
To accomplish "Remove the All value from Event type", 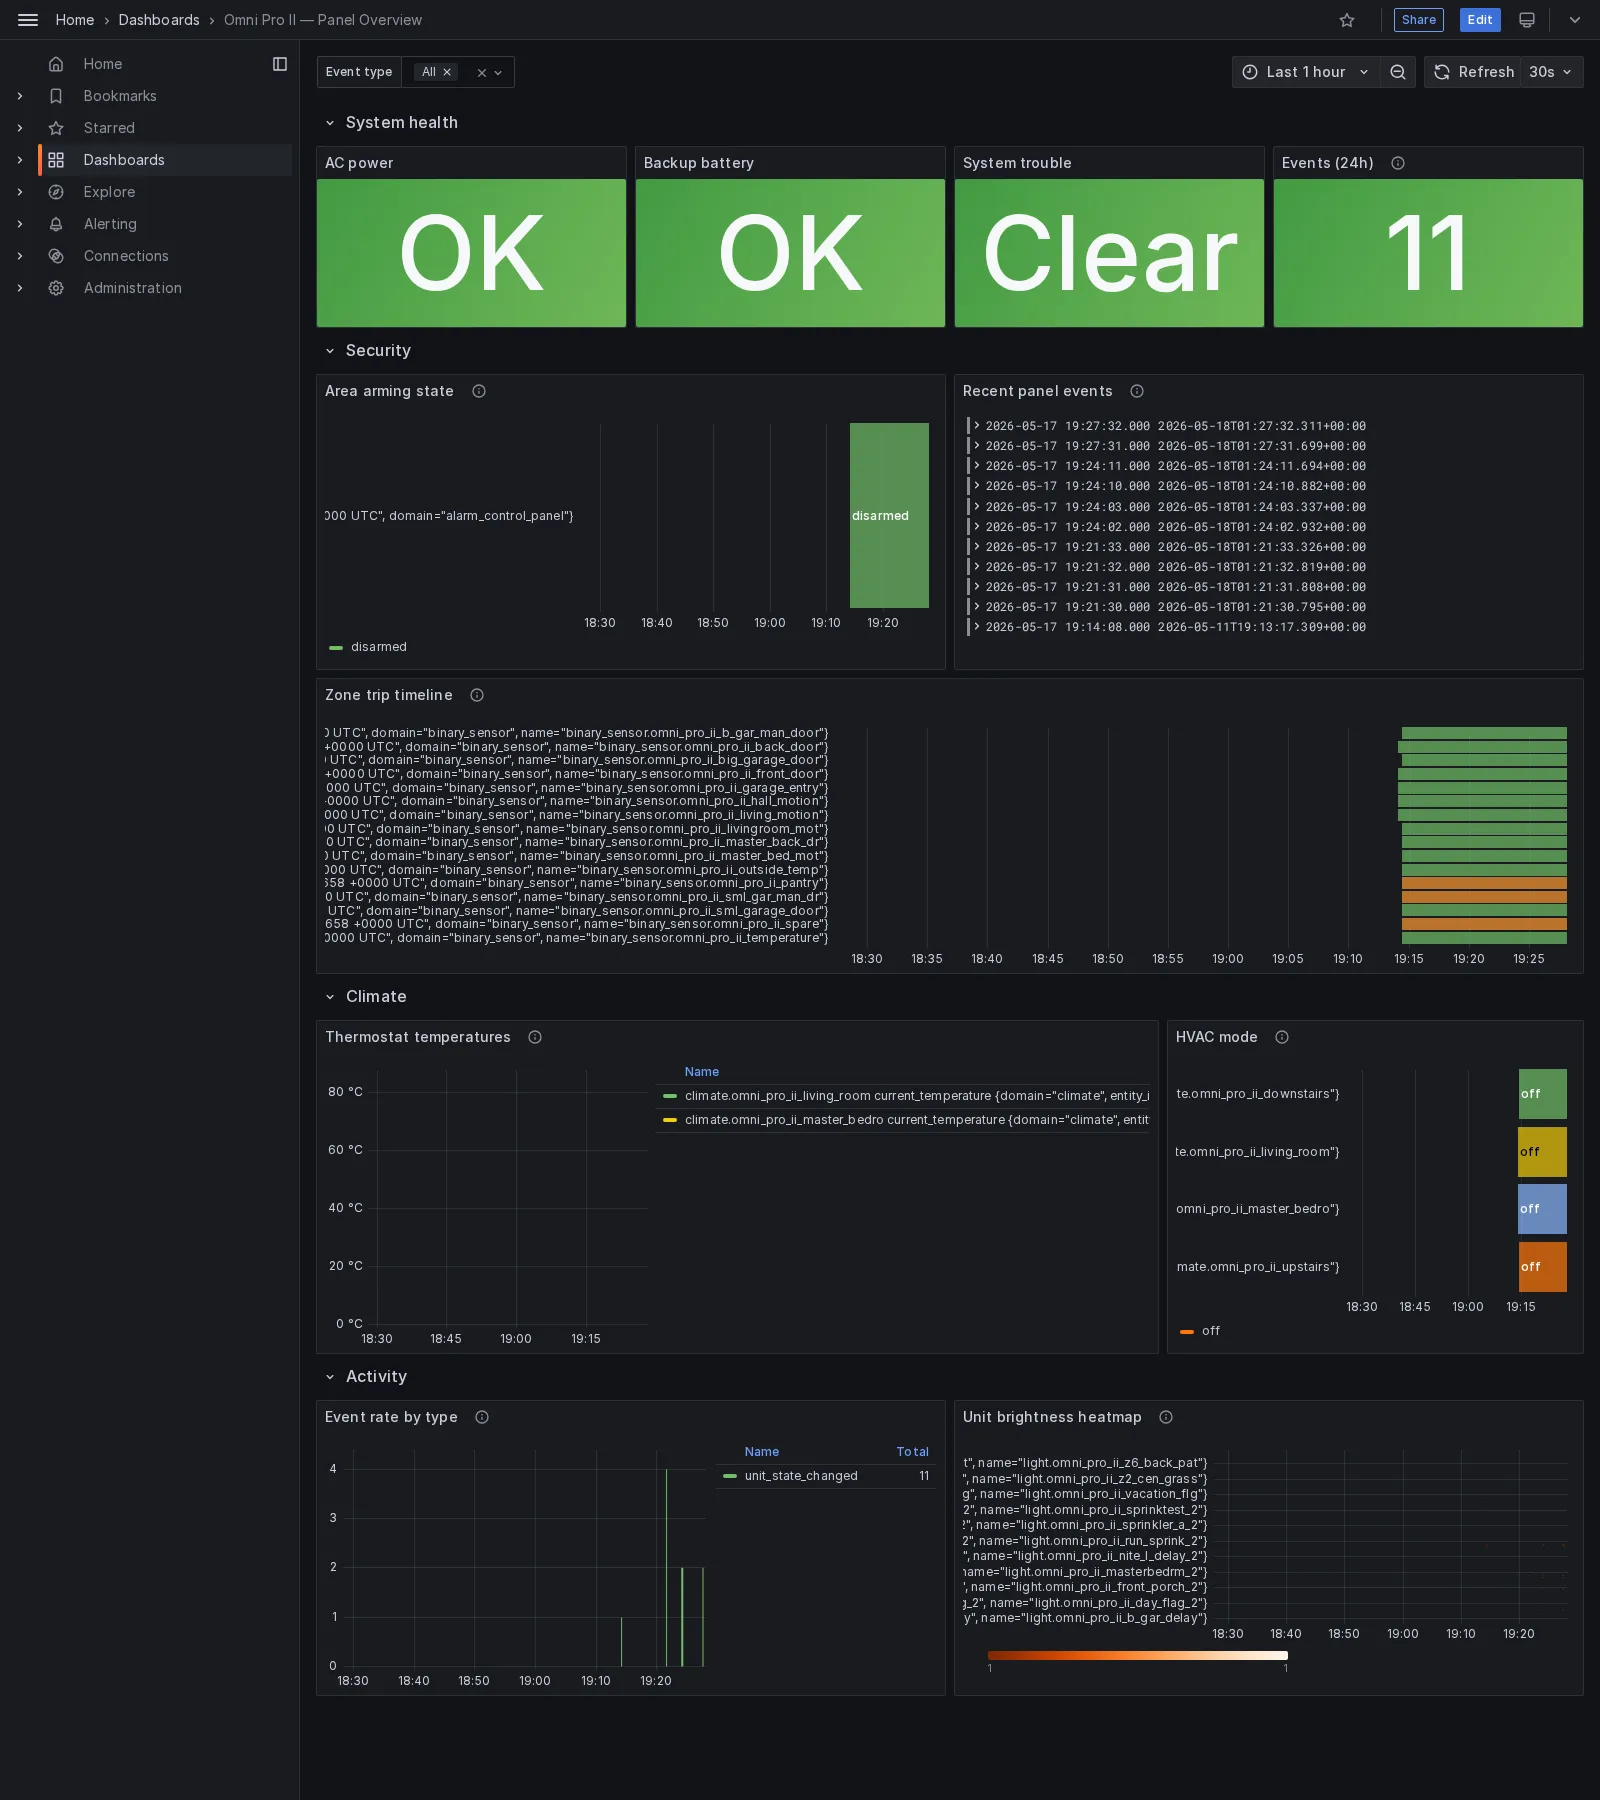I will (447, 72).
